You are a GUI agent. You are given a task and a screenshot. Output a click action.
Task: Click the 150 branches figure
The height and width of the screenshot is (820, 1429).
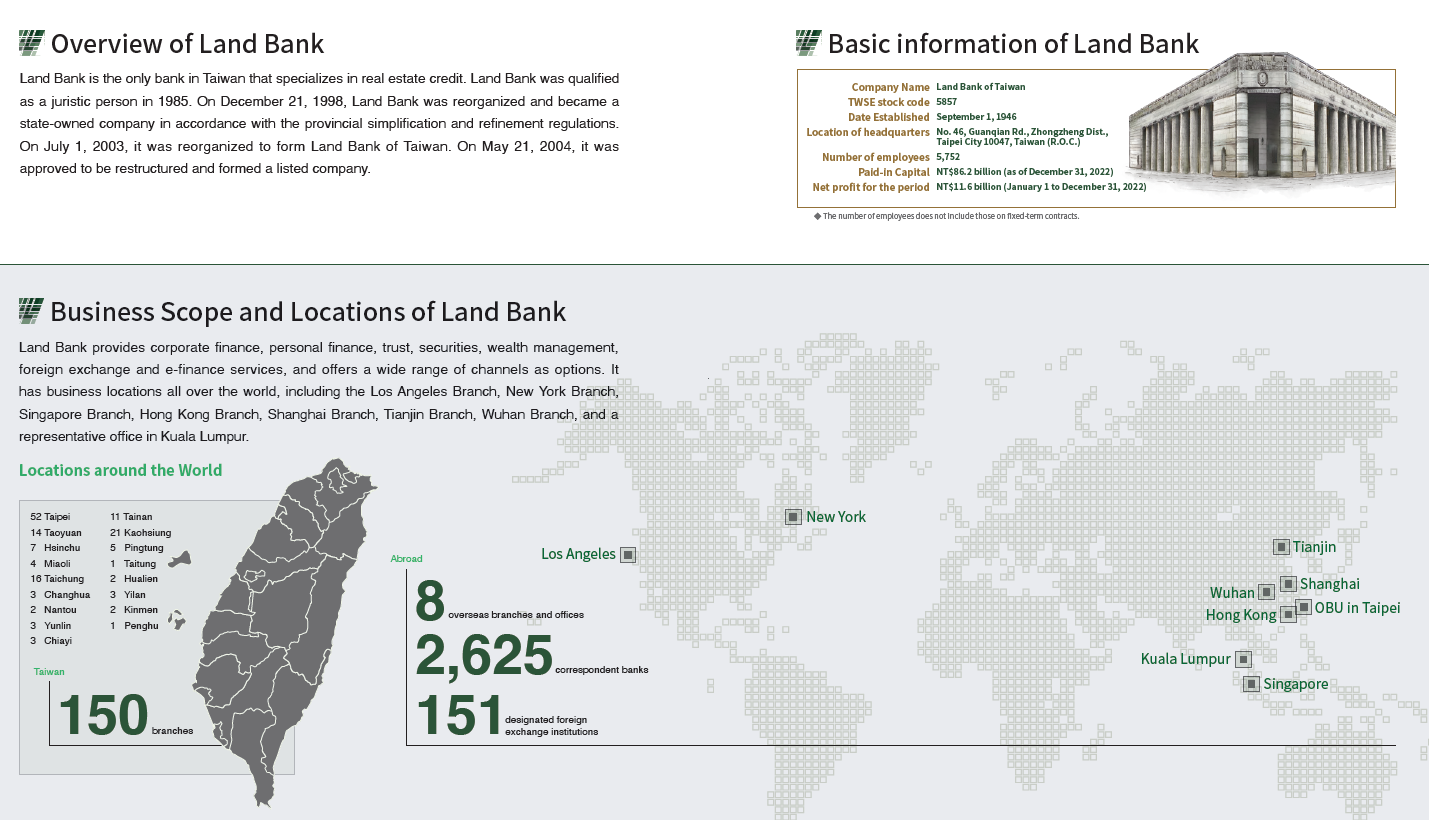click(104, 715)
